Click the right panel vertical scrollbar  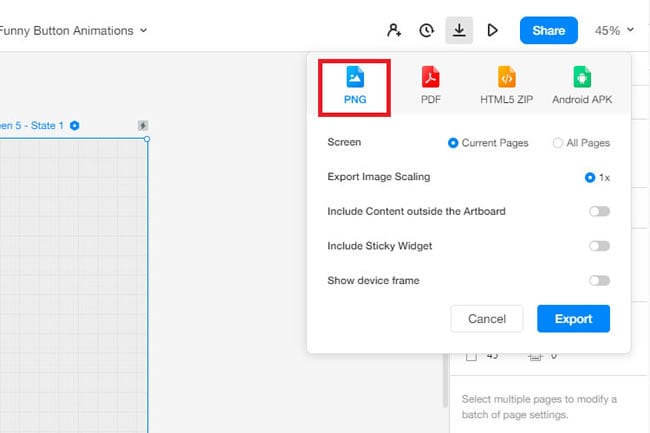445,380
